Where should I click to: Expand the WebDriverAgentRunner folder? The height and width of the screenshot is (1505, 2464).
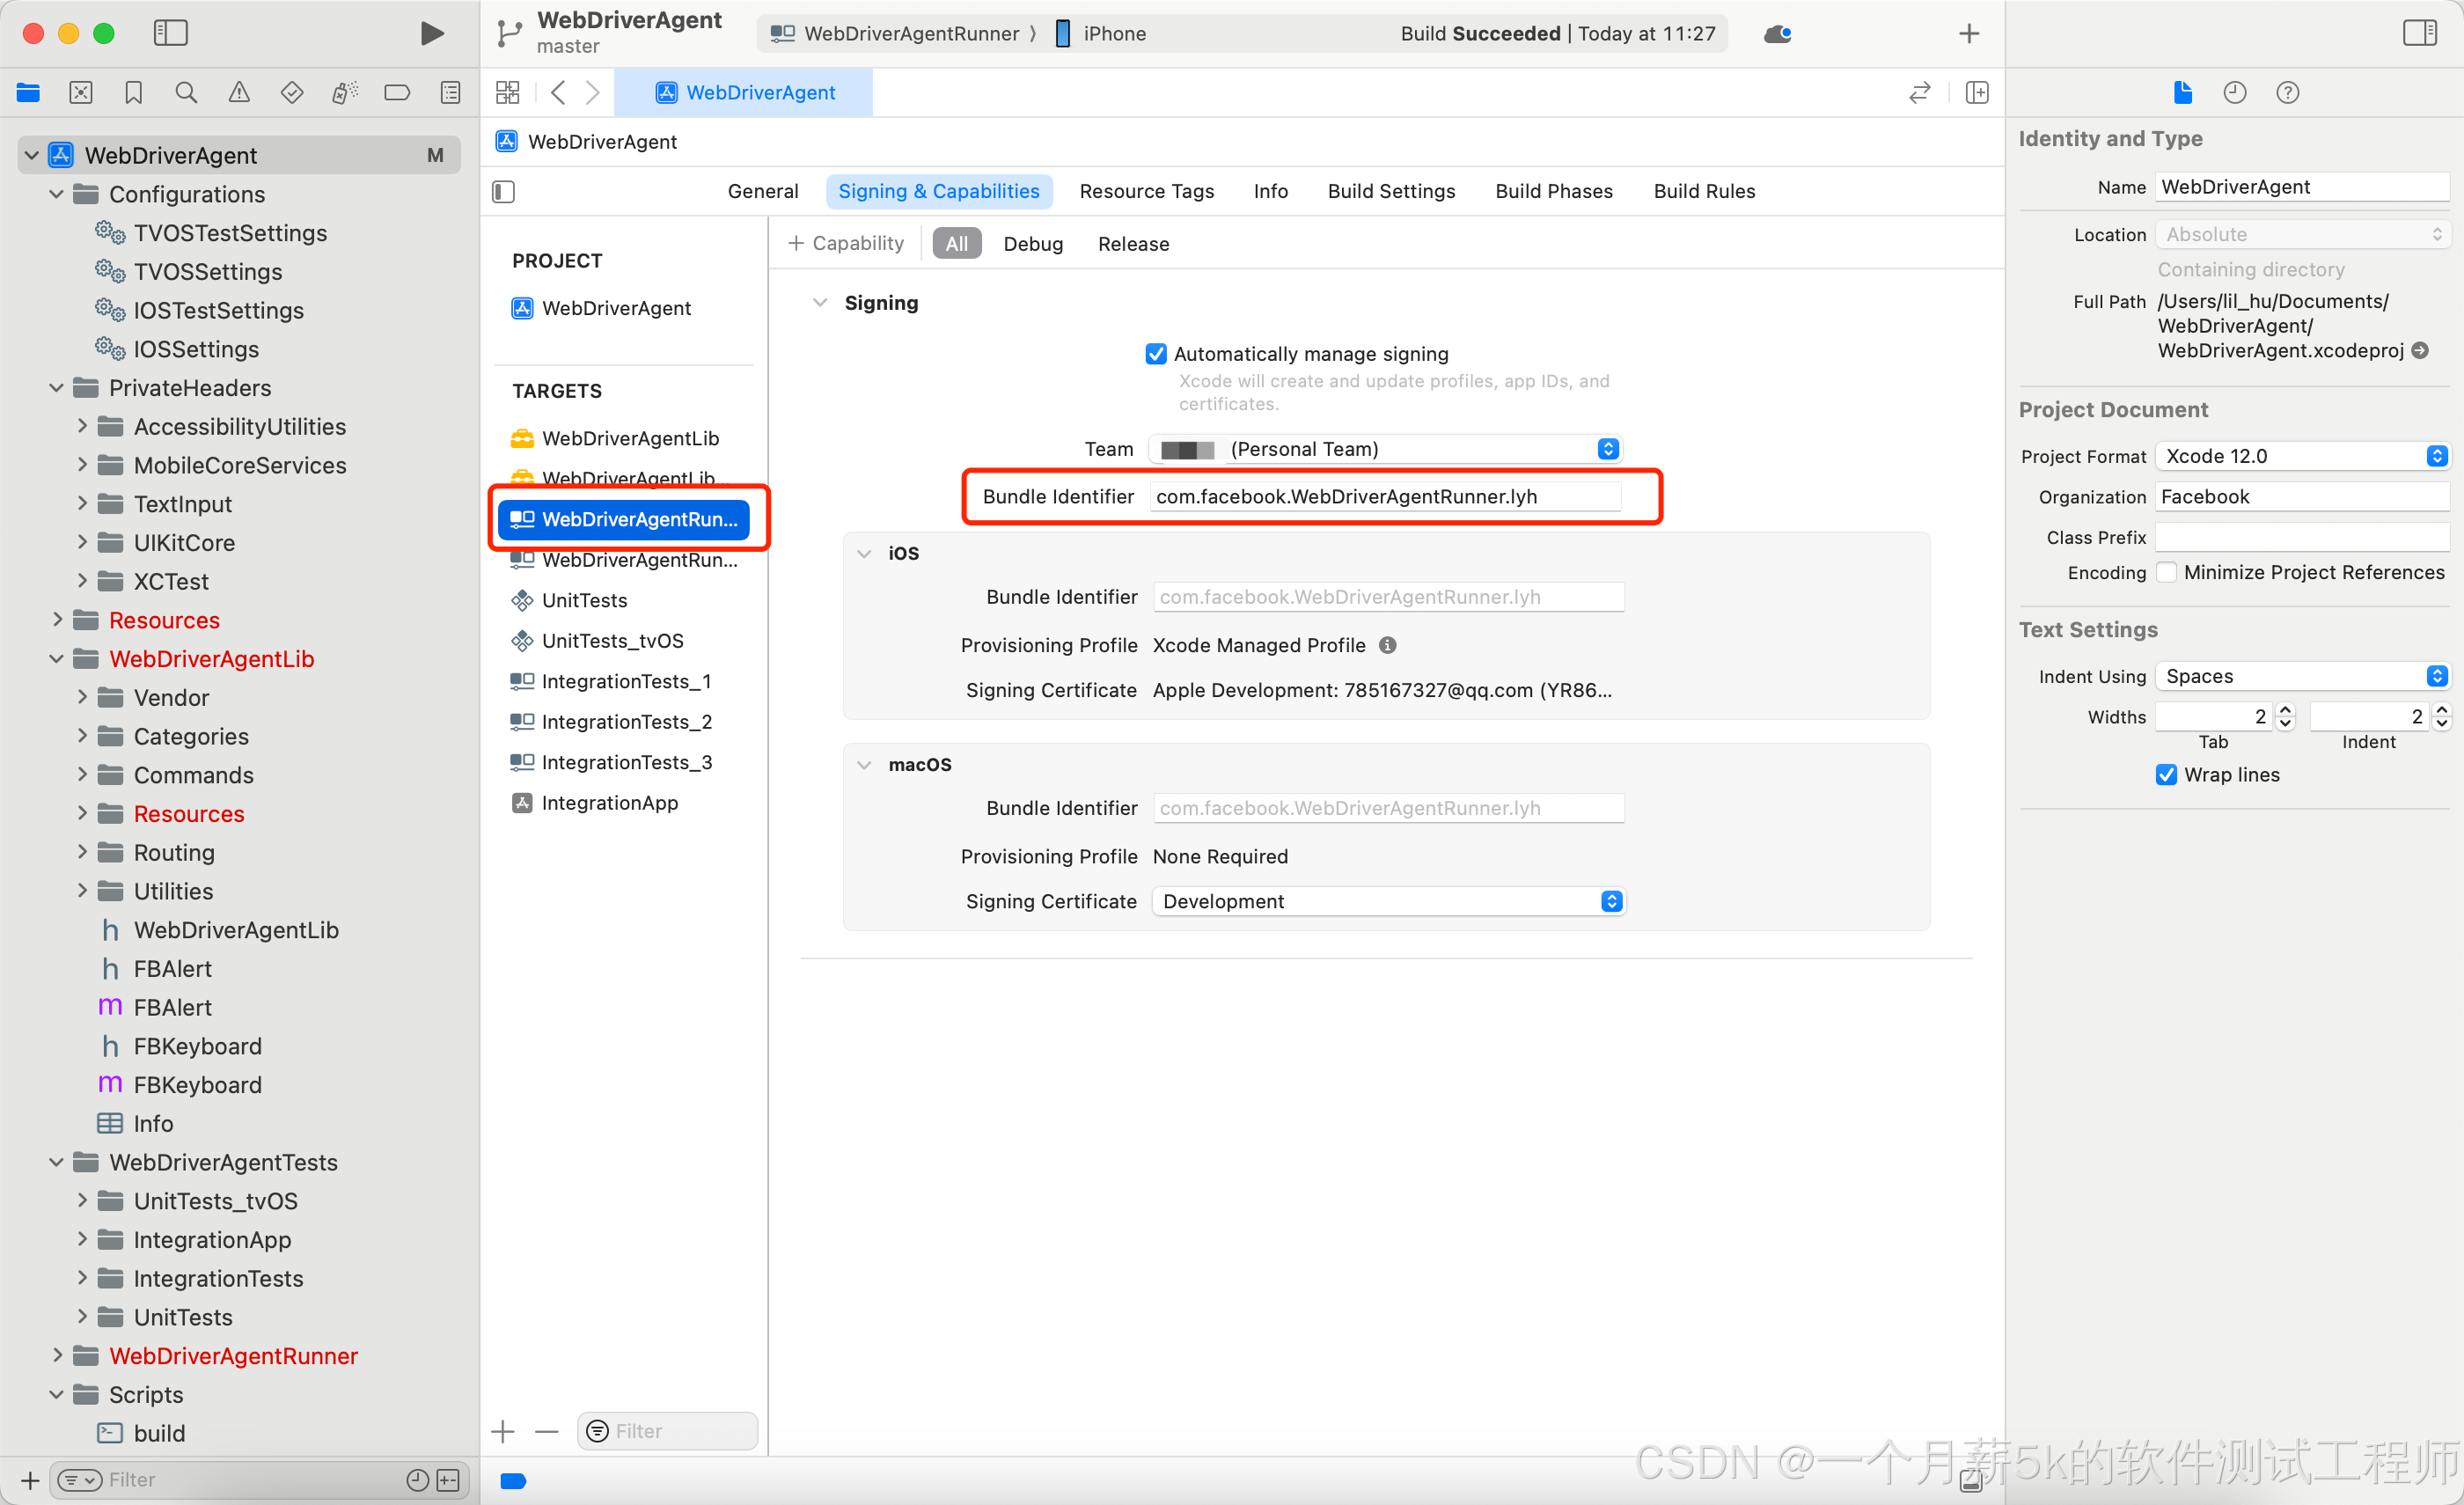click(x=56, y=1356)
